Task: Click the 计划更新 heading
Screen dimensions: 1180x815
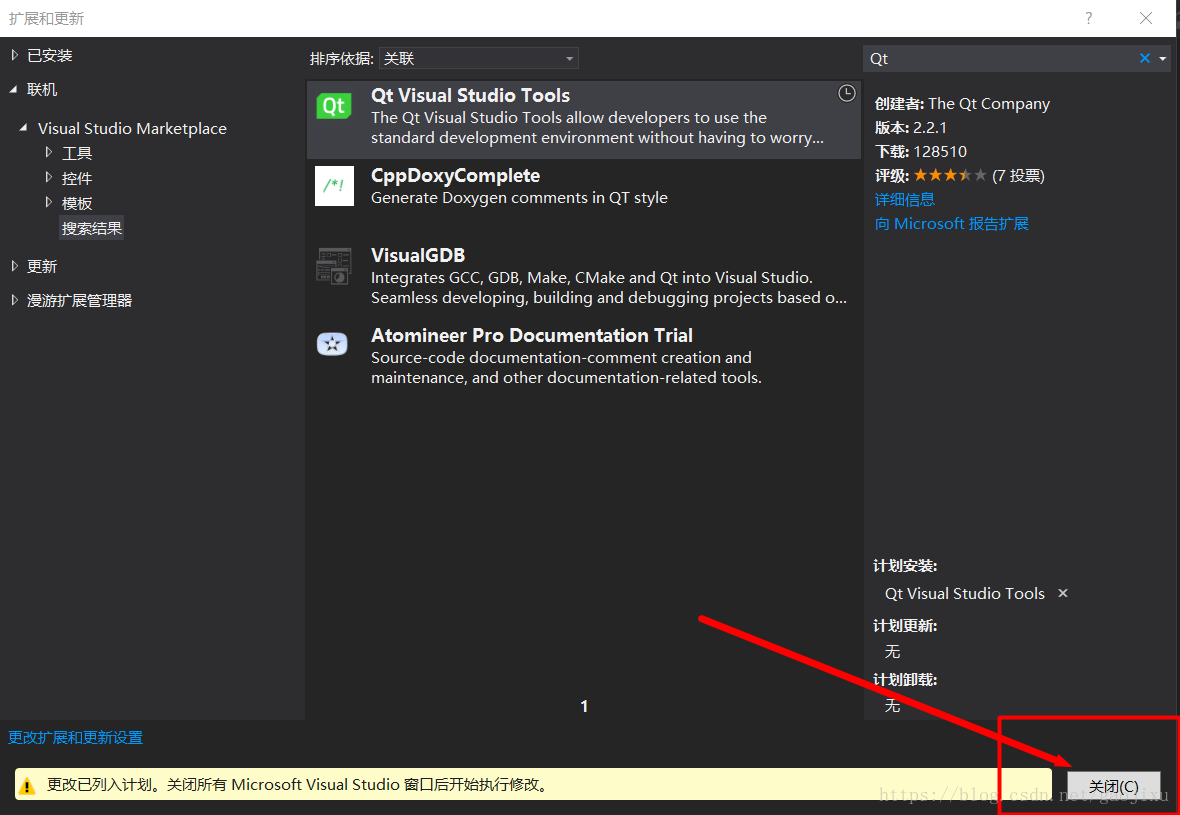Action: pyautogui.click(x=905, y=625)
